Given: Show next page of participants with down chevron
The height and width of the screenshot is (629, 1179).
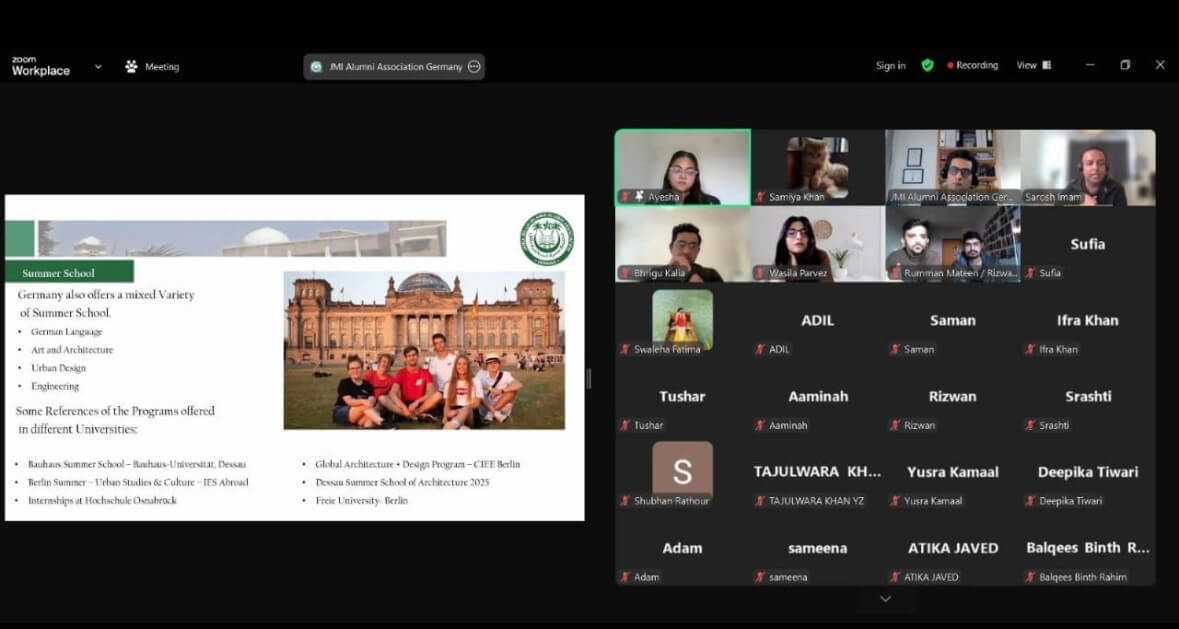Looking at the screenshot, I should [x=884, y=599].
